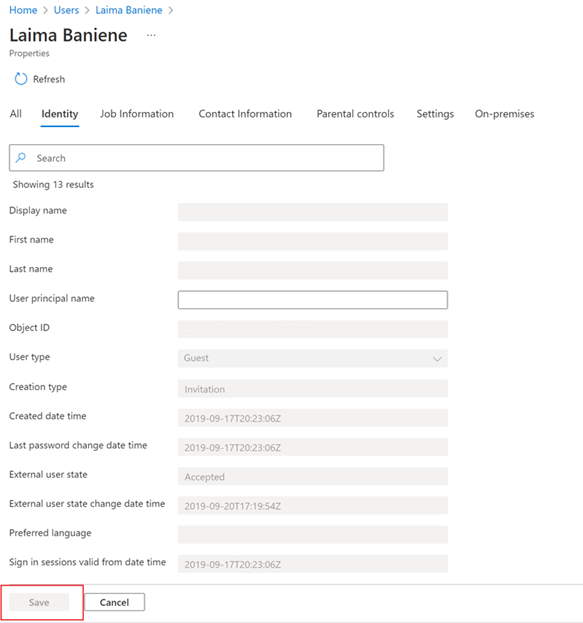Screen dimensions: 583x623
Task: Switch to the Settings tab
Action: (435, 114)
